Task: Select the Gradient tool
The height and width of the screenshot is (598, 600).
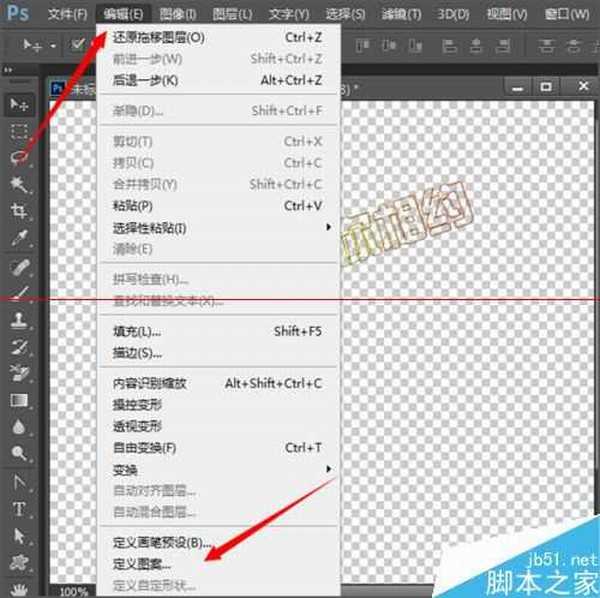Action: coord(19,401)
